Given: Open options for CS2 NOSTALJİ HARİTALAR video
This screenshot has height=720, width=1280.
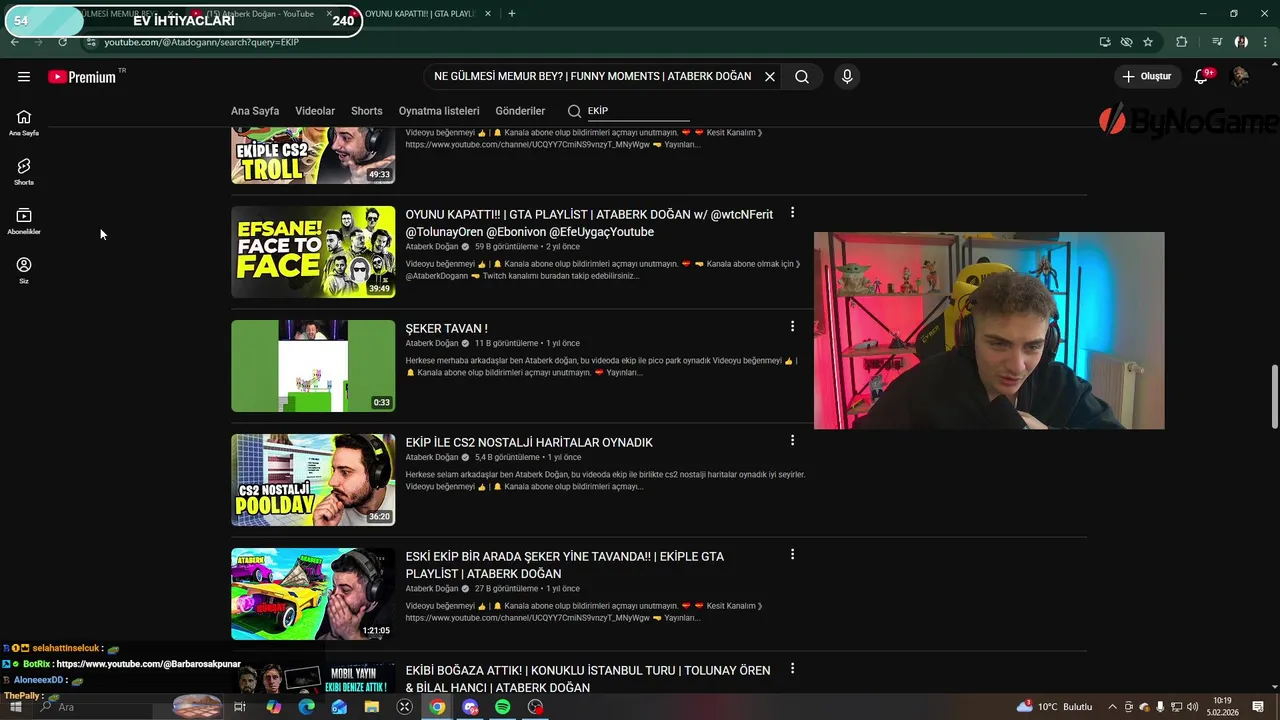Looking at the screenshot, I should [x=792, y=440].
